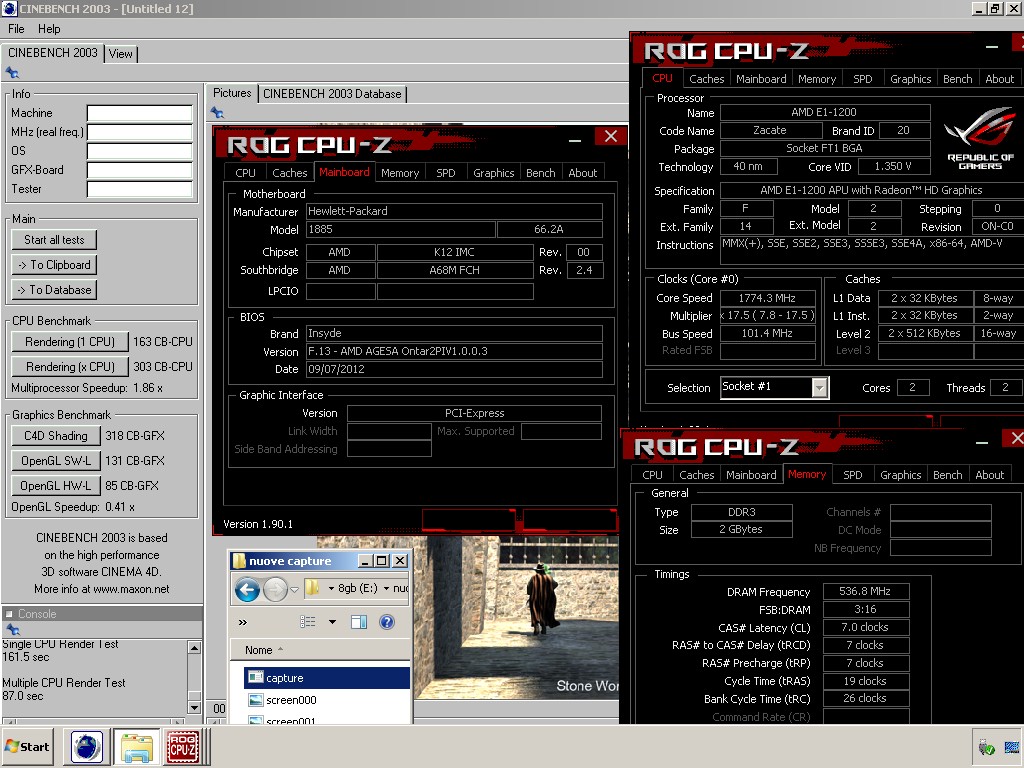Open Caches tab in Mainboard CPU-Z window
This screenshot has height=768, width=1024.
289,173
